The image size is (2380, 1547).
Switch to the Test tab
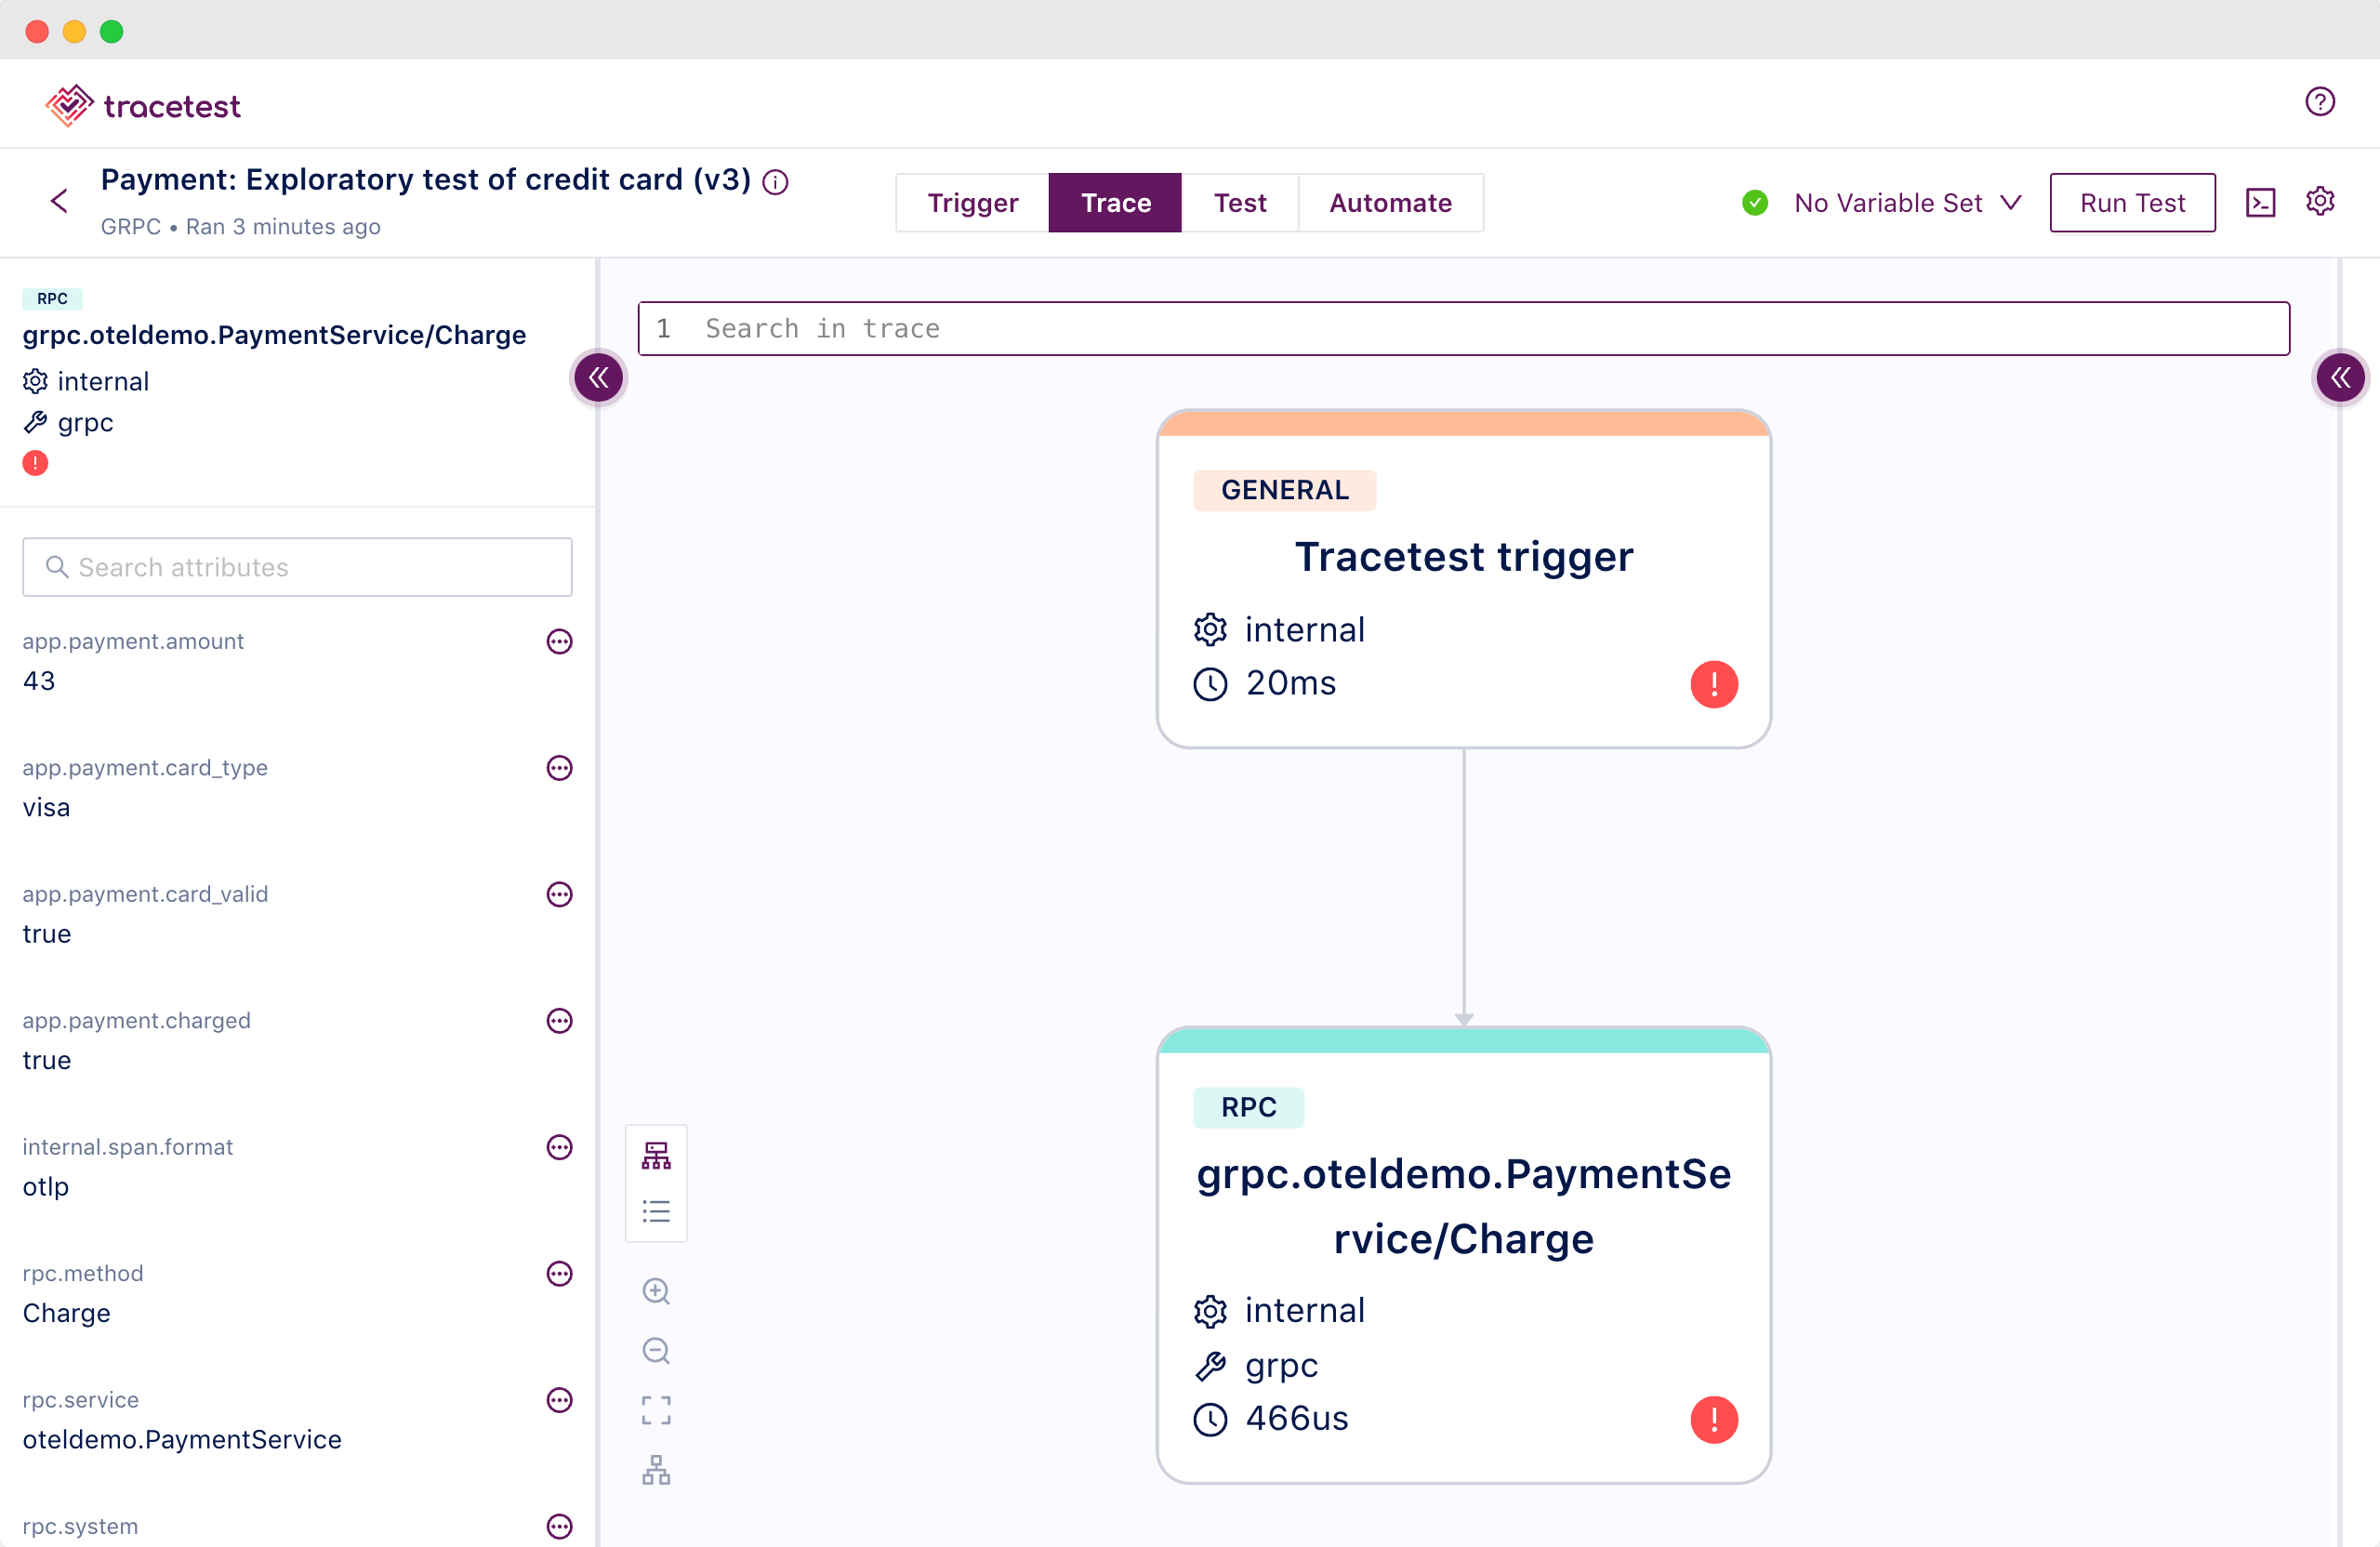click(1239, 203)
